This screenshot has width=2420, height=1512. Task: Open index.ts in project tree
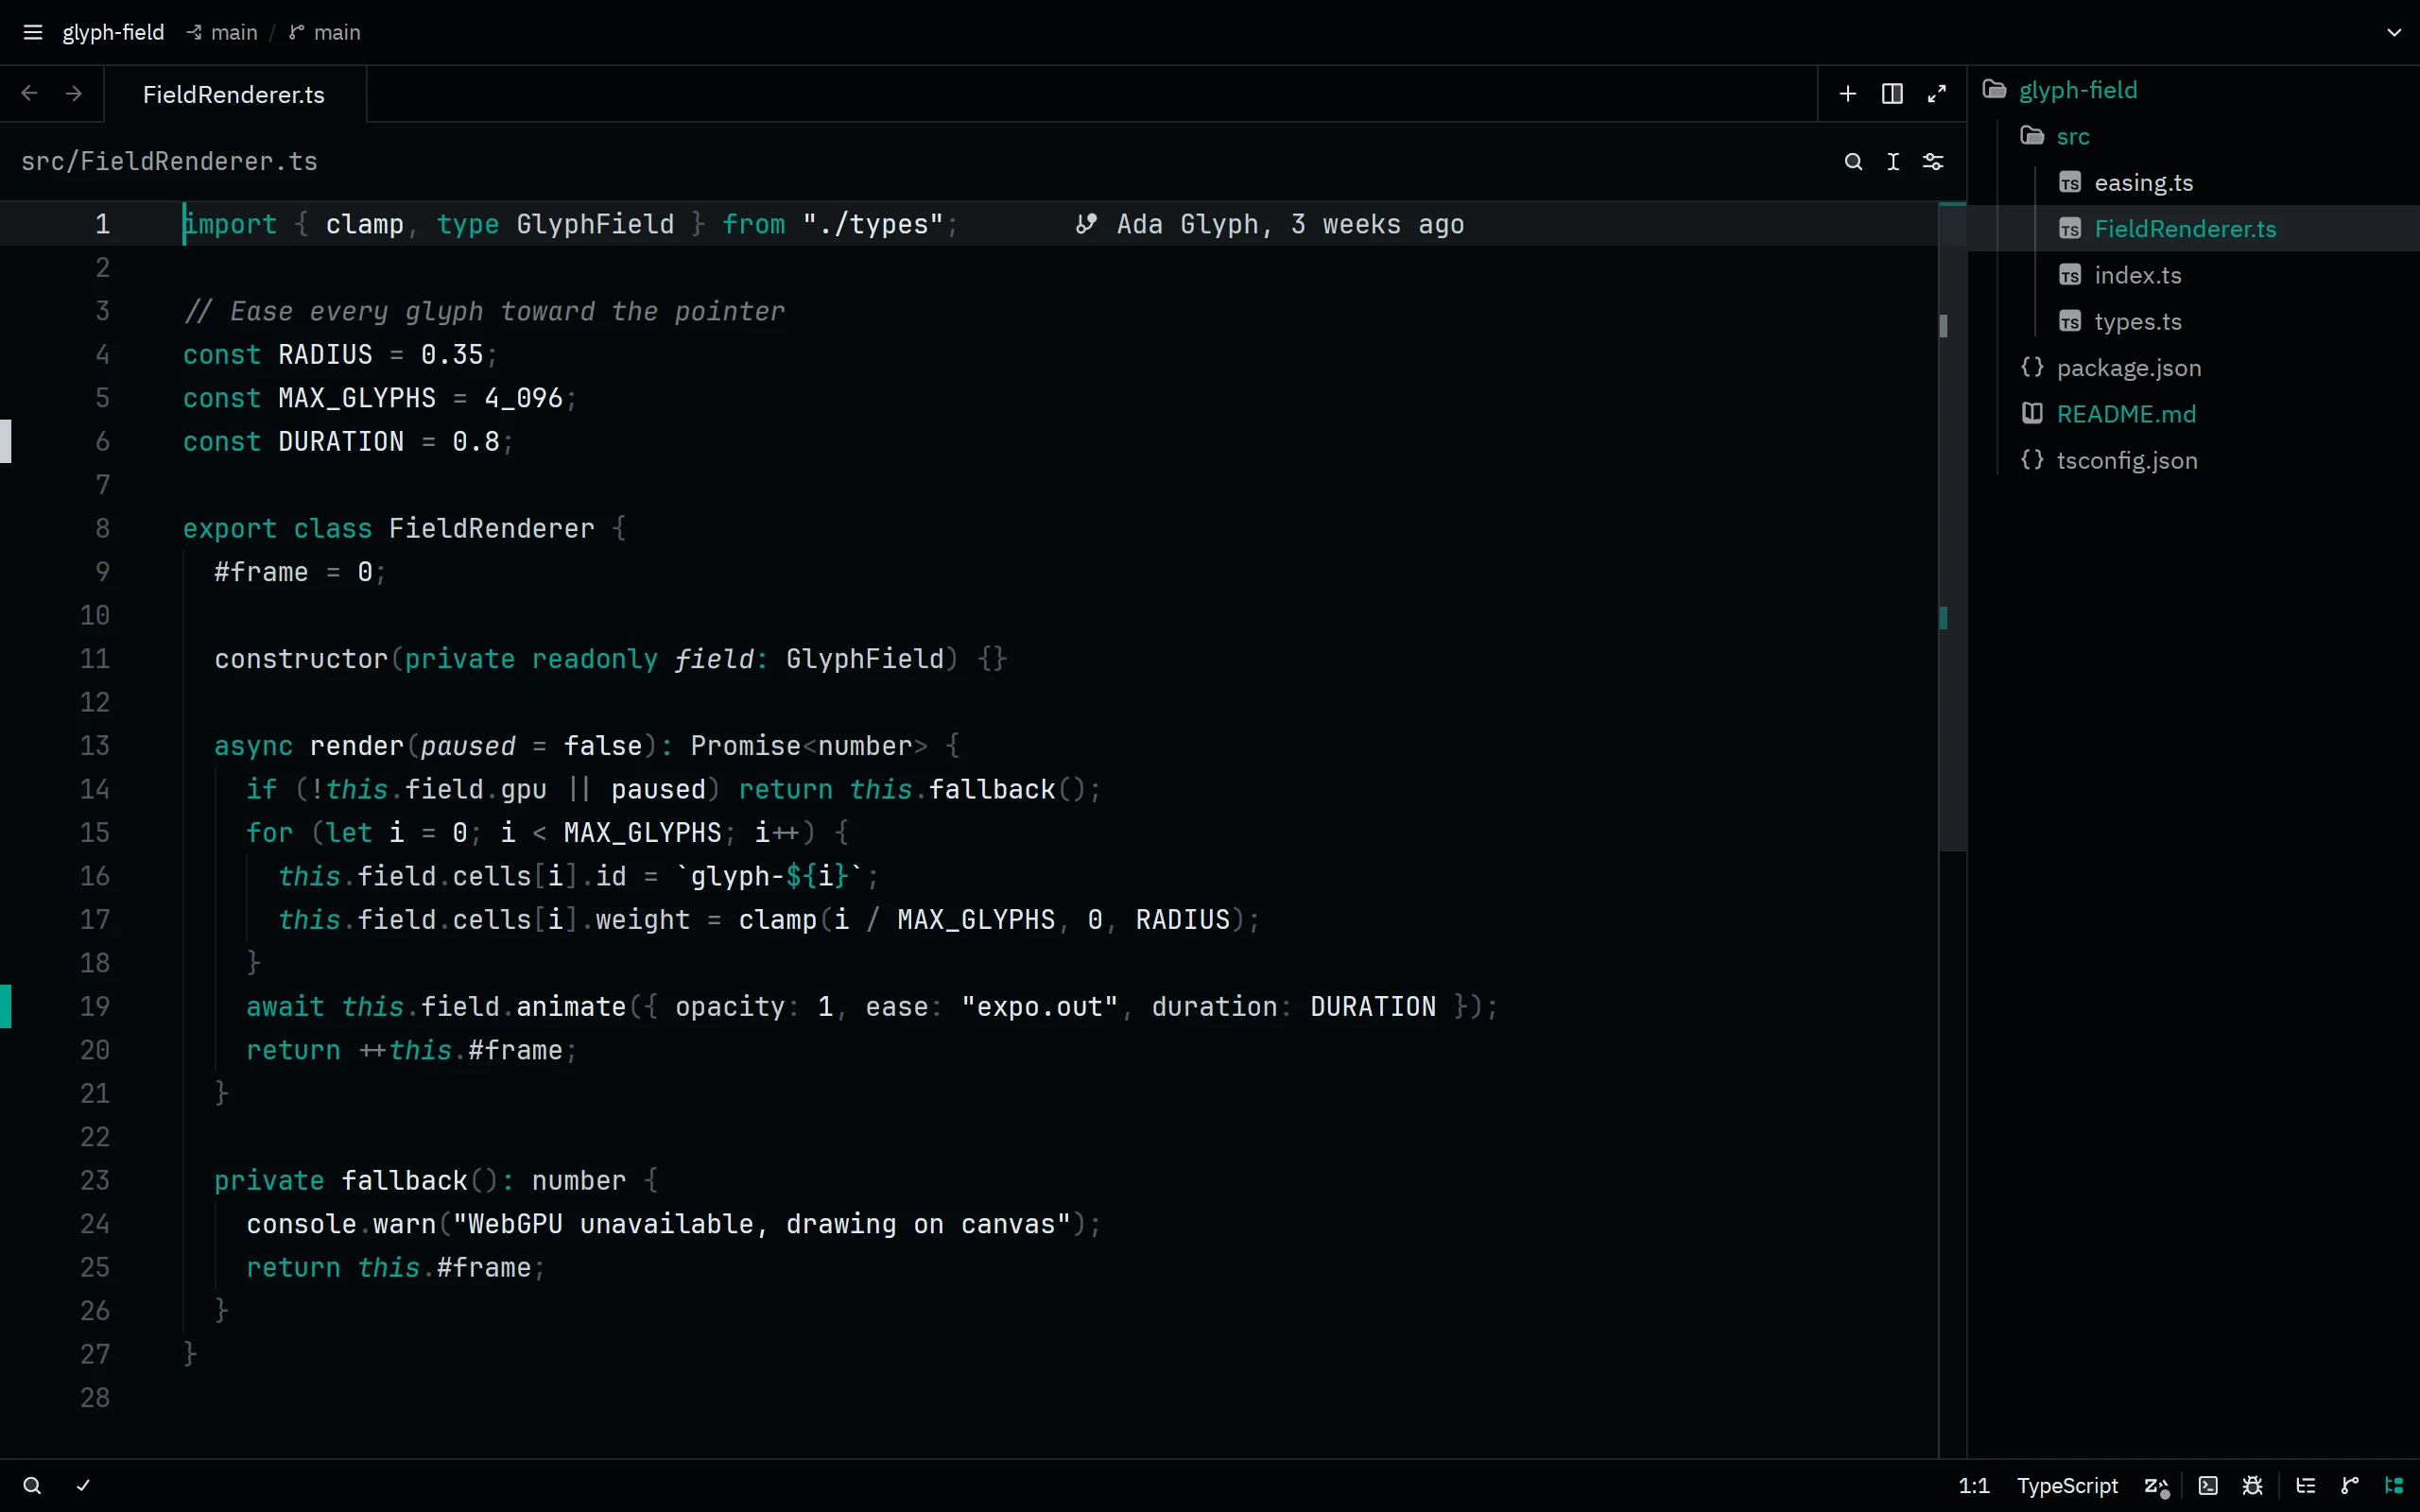coord(2193,275)
